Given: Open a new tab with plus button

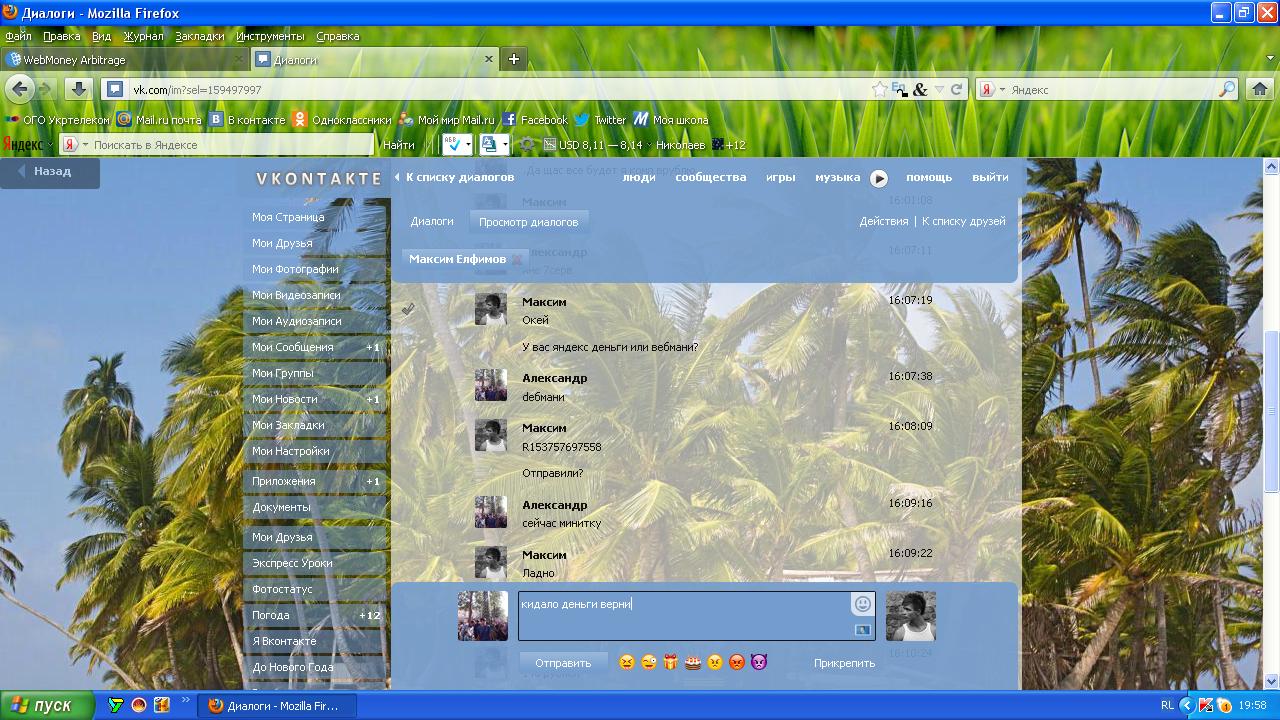Looking at the screenshot, I should (x=514, y=59).
